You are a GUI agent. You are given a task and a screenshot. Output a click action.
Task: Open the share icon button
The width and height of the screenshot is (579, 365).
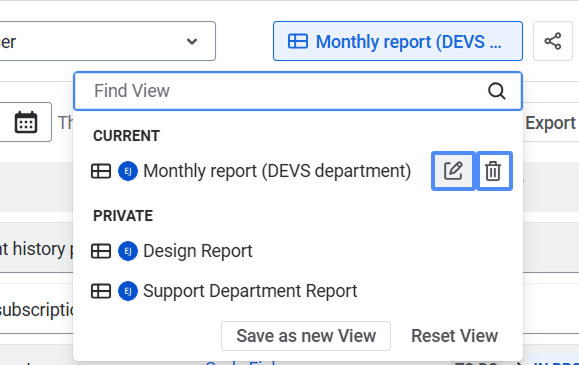click(x=553, y=41)
